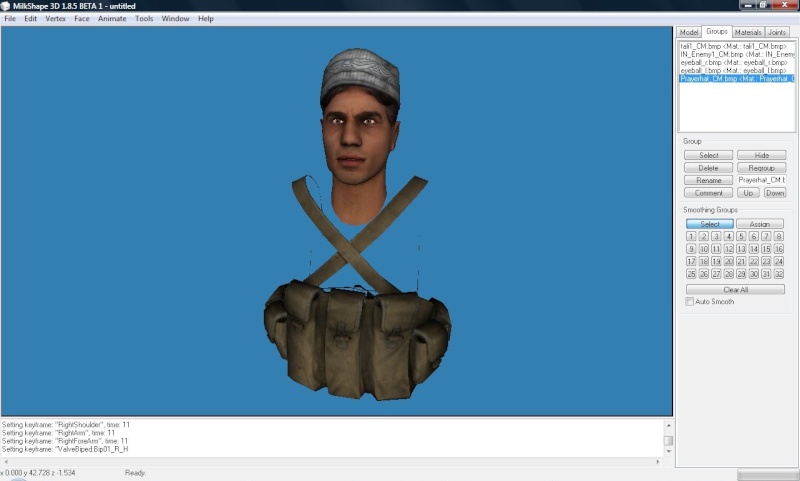The width and height of the screenshot is (800, 481).
Task: Switch to the Joints tab
Action: pos(777,32)
